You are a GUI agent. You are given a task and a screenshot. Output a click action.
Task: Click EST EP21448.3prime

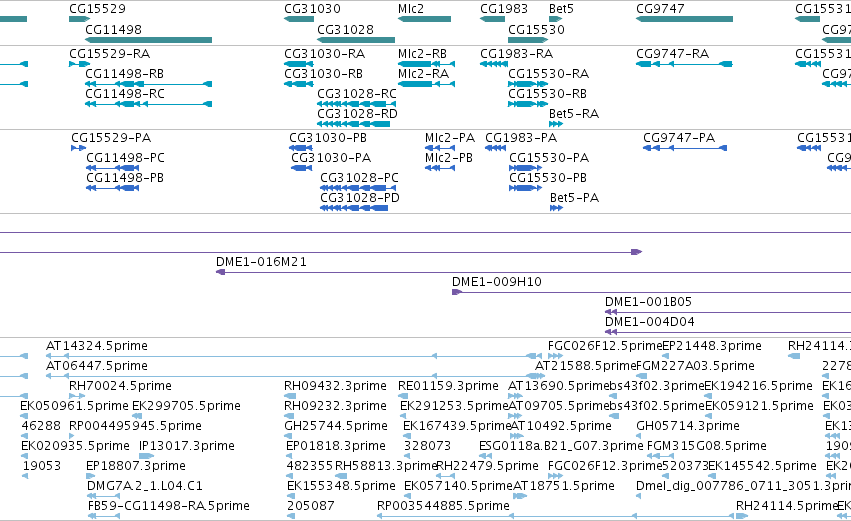[712, 346]
